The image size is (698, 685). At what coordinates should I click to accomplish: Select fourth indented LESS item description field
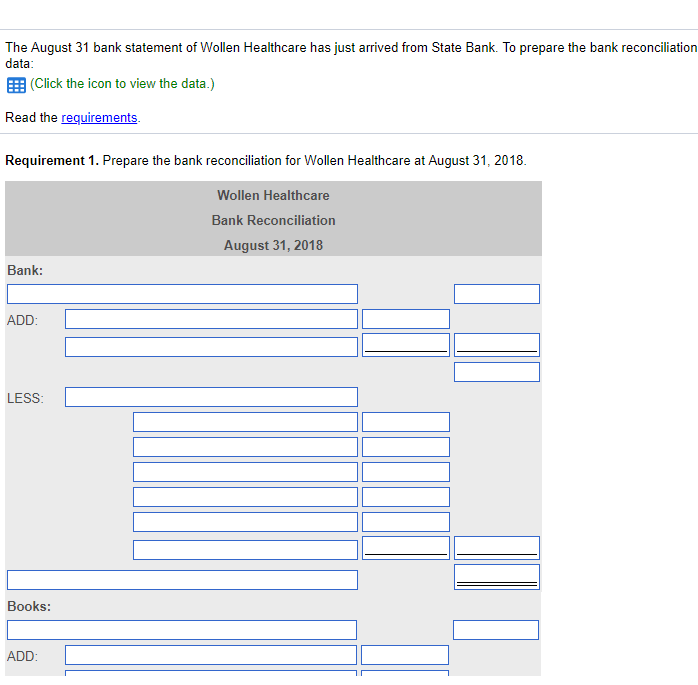[x=245, y=497]
